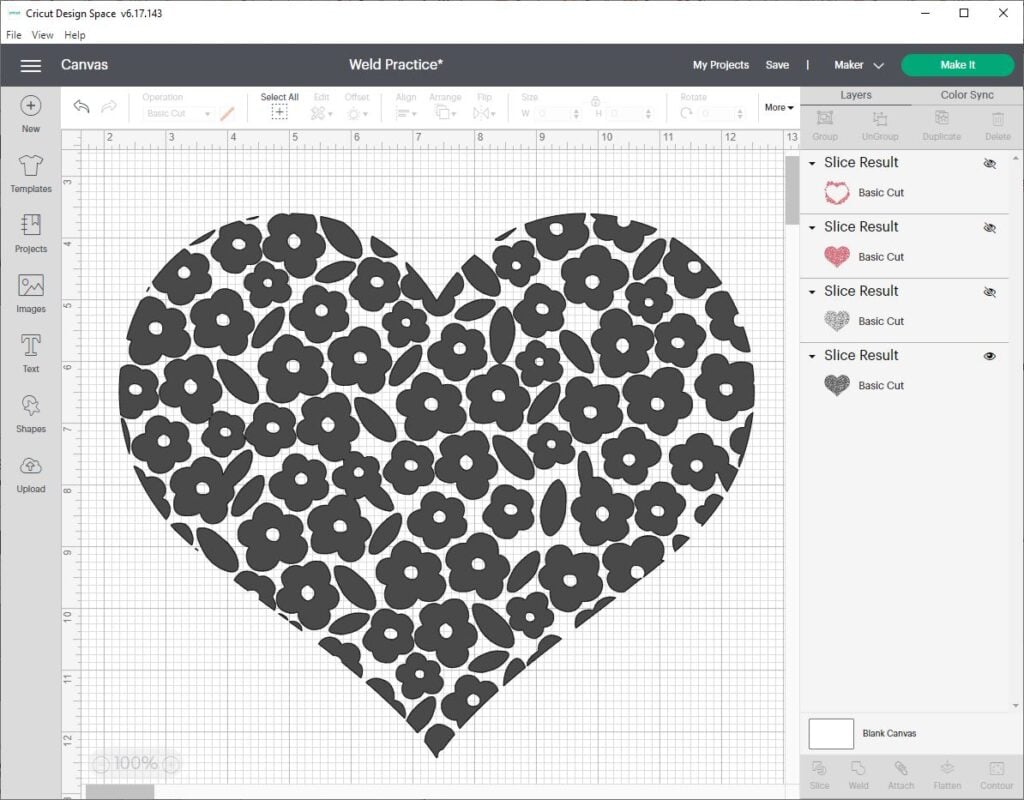
Task: Open the More toolbar dropdown
Action: coord(778,107)
